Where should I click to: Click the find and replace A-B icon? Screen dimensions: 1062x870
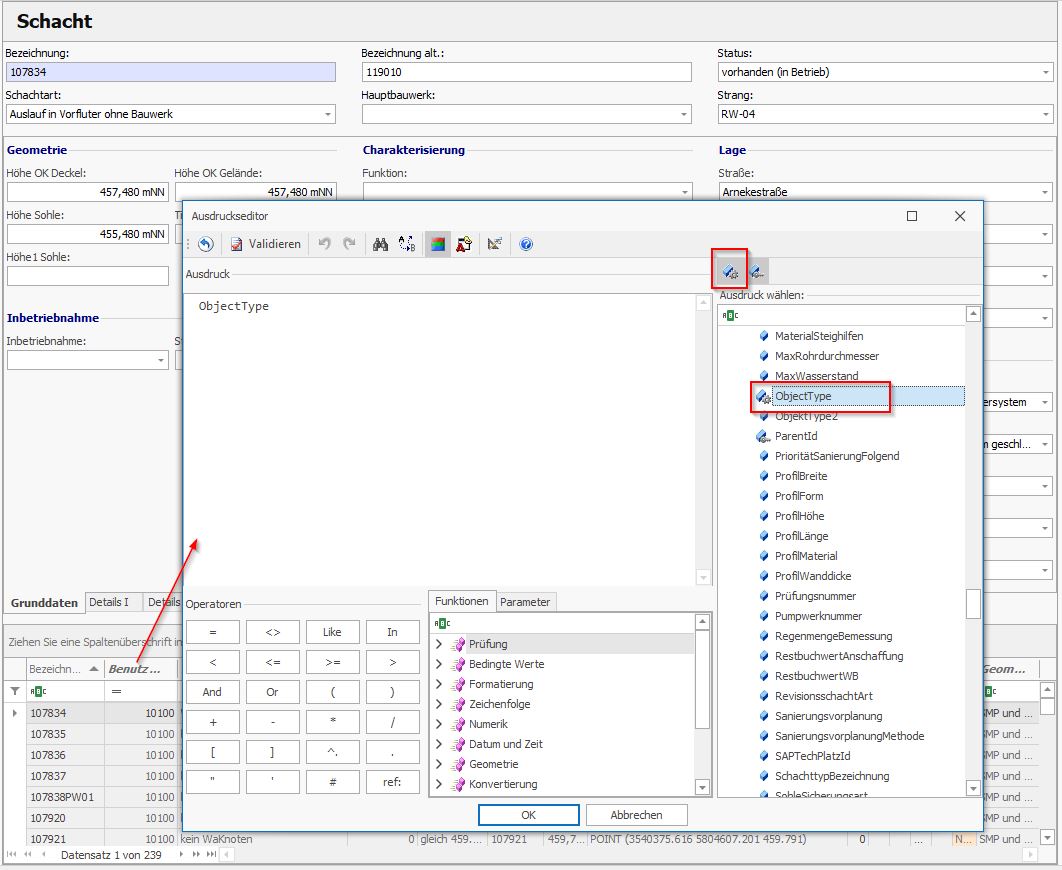pyautogui.click(x=407, y=244)
